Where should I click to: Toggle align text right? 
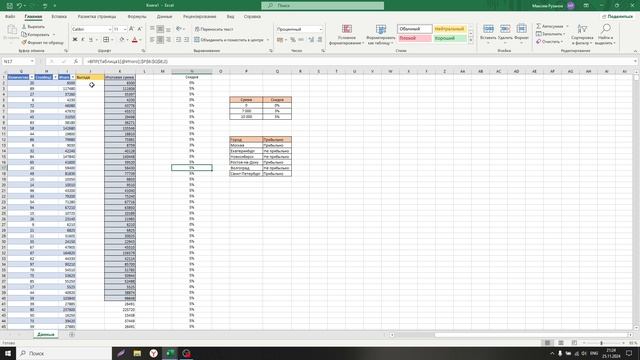coord(169,40)
